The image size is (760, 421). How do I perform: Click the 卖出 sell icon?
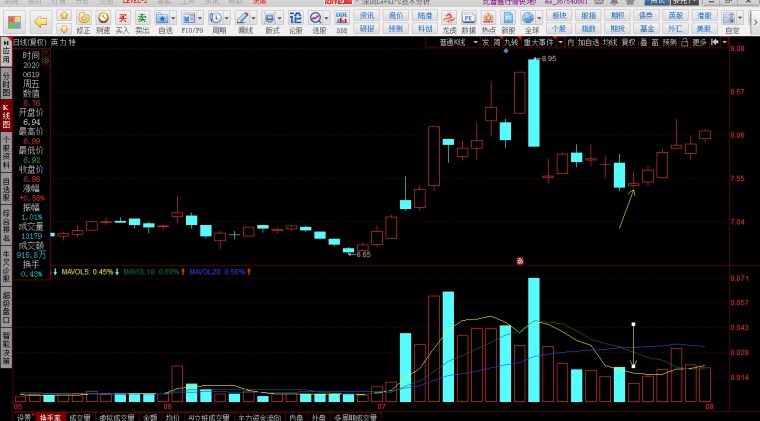(x=143, y=19)
